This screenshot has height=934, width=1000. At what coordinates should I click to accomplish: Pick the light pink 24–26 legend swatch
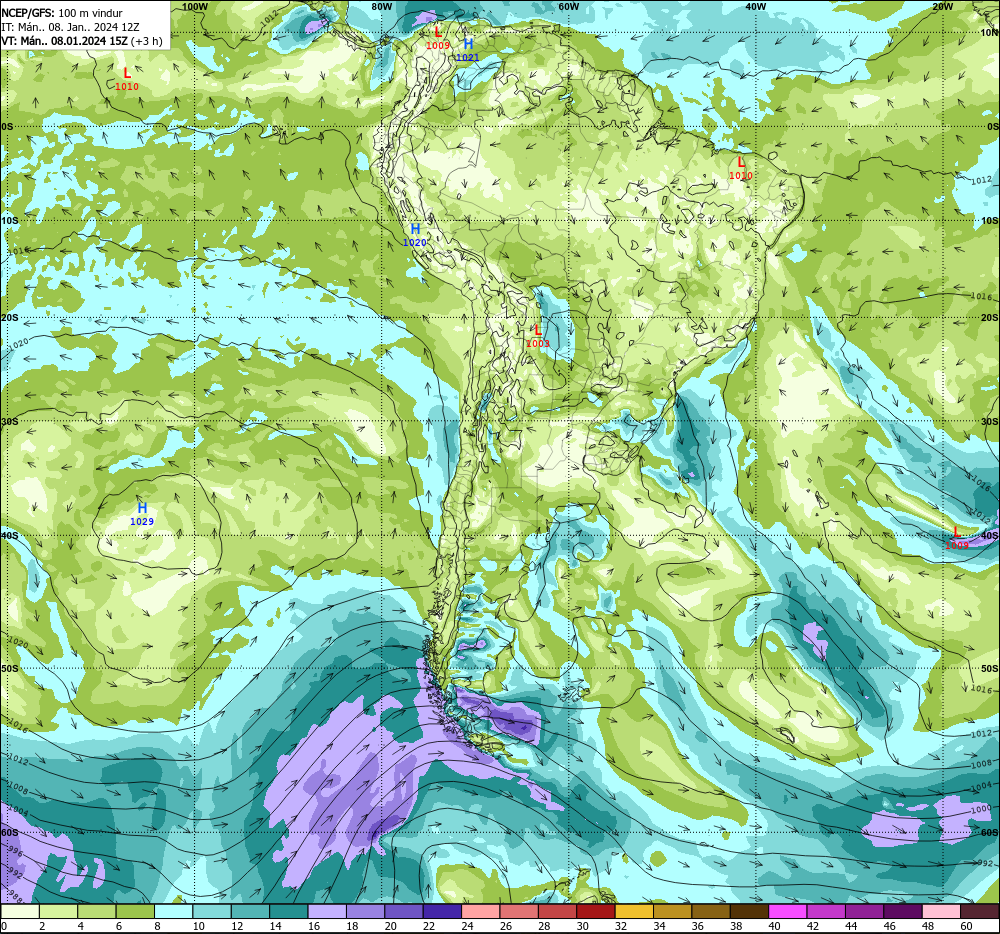(480, 911)
